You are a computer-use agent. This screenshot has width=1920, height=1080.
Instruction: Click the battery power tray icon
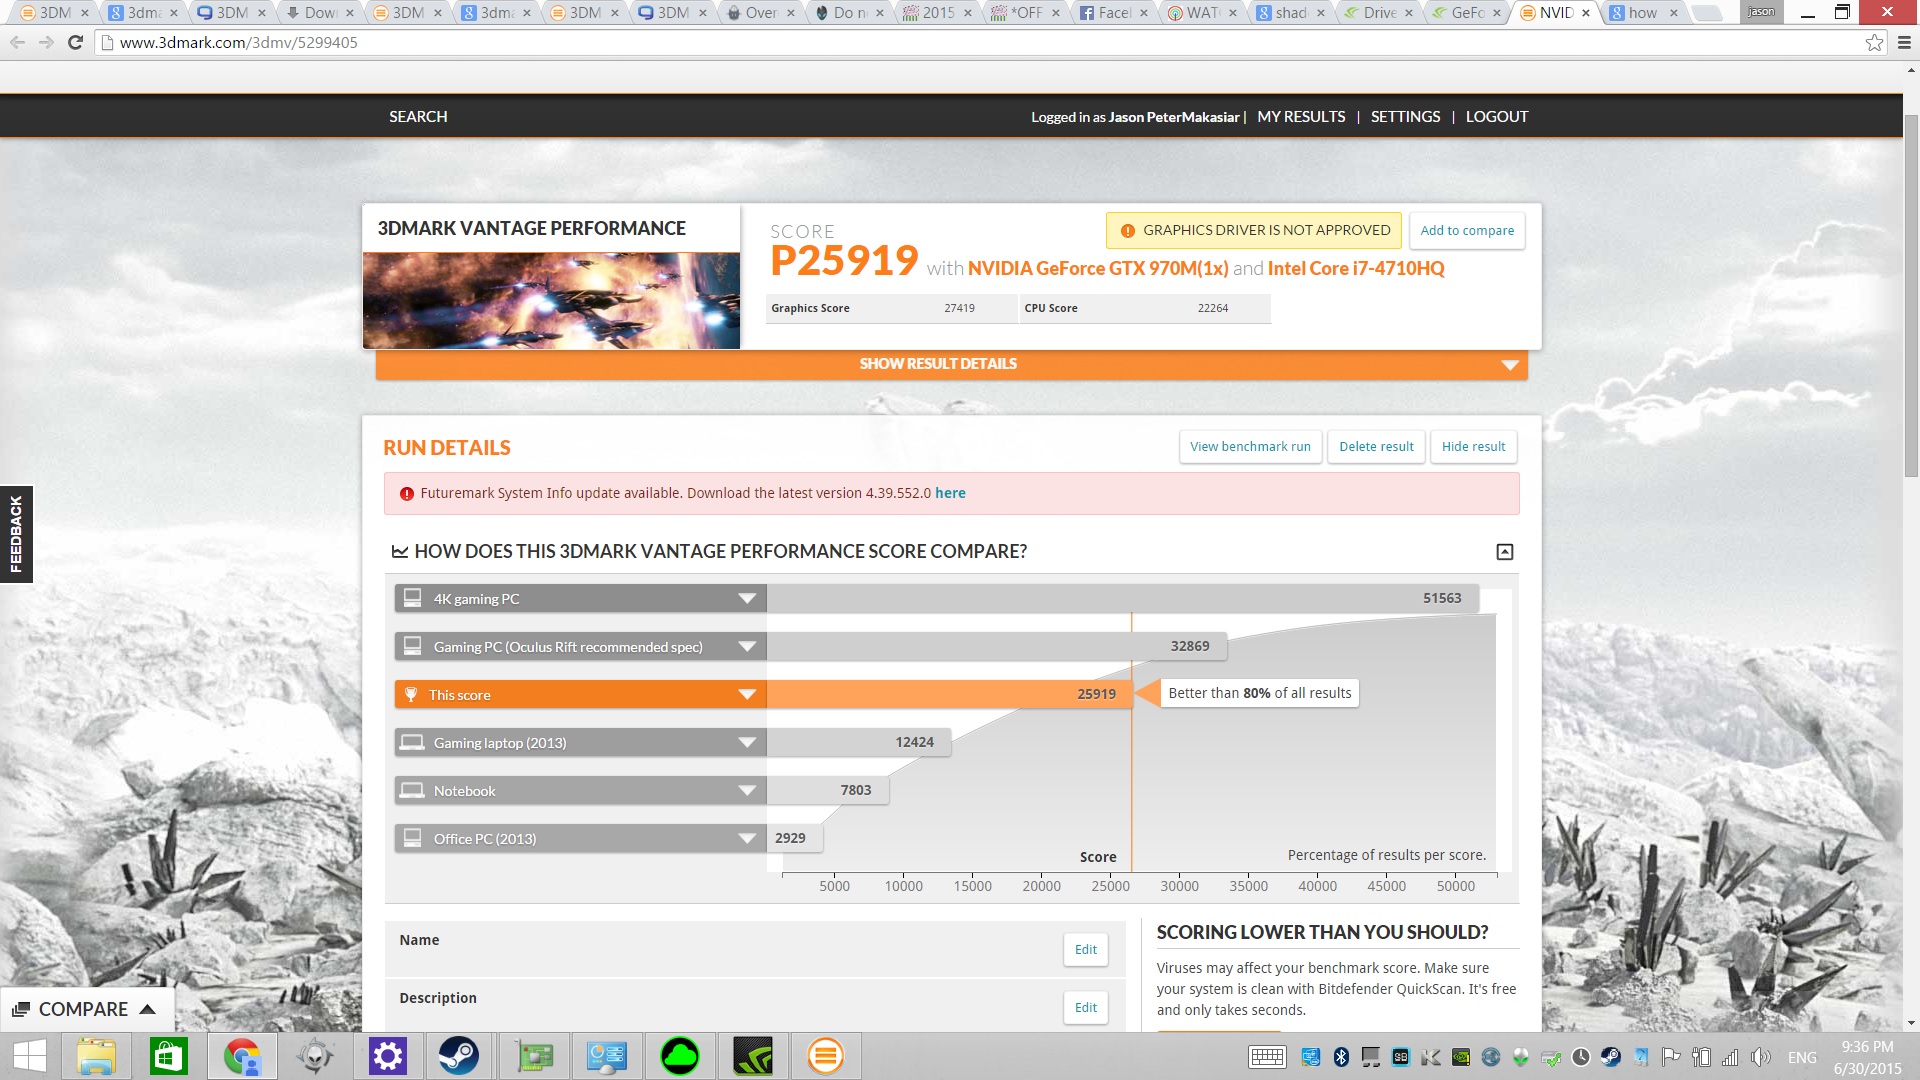pyautogui.click(x=1701, y=1057)
